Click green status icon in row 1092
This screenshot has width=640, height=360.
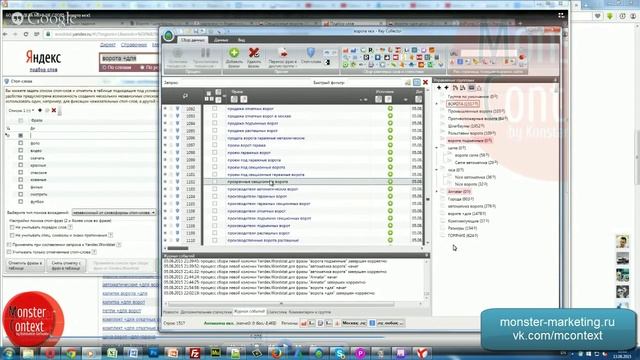click(390, 109)
